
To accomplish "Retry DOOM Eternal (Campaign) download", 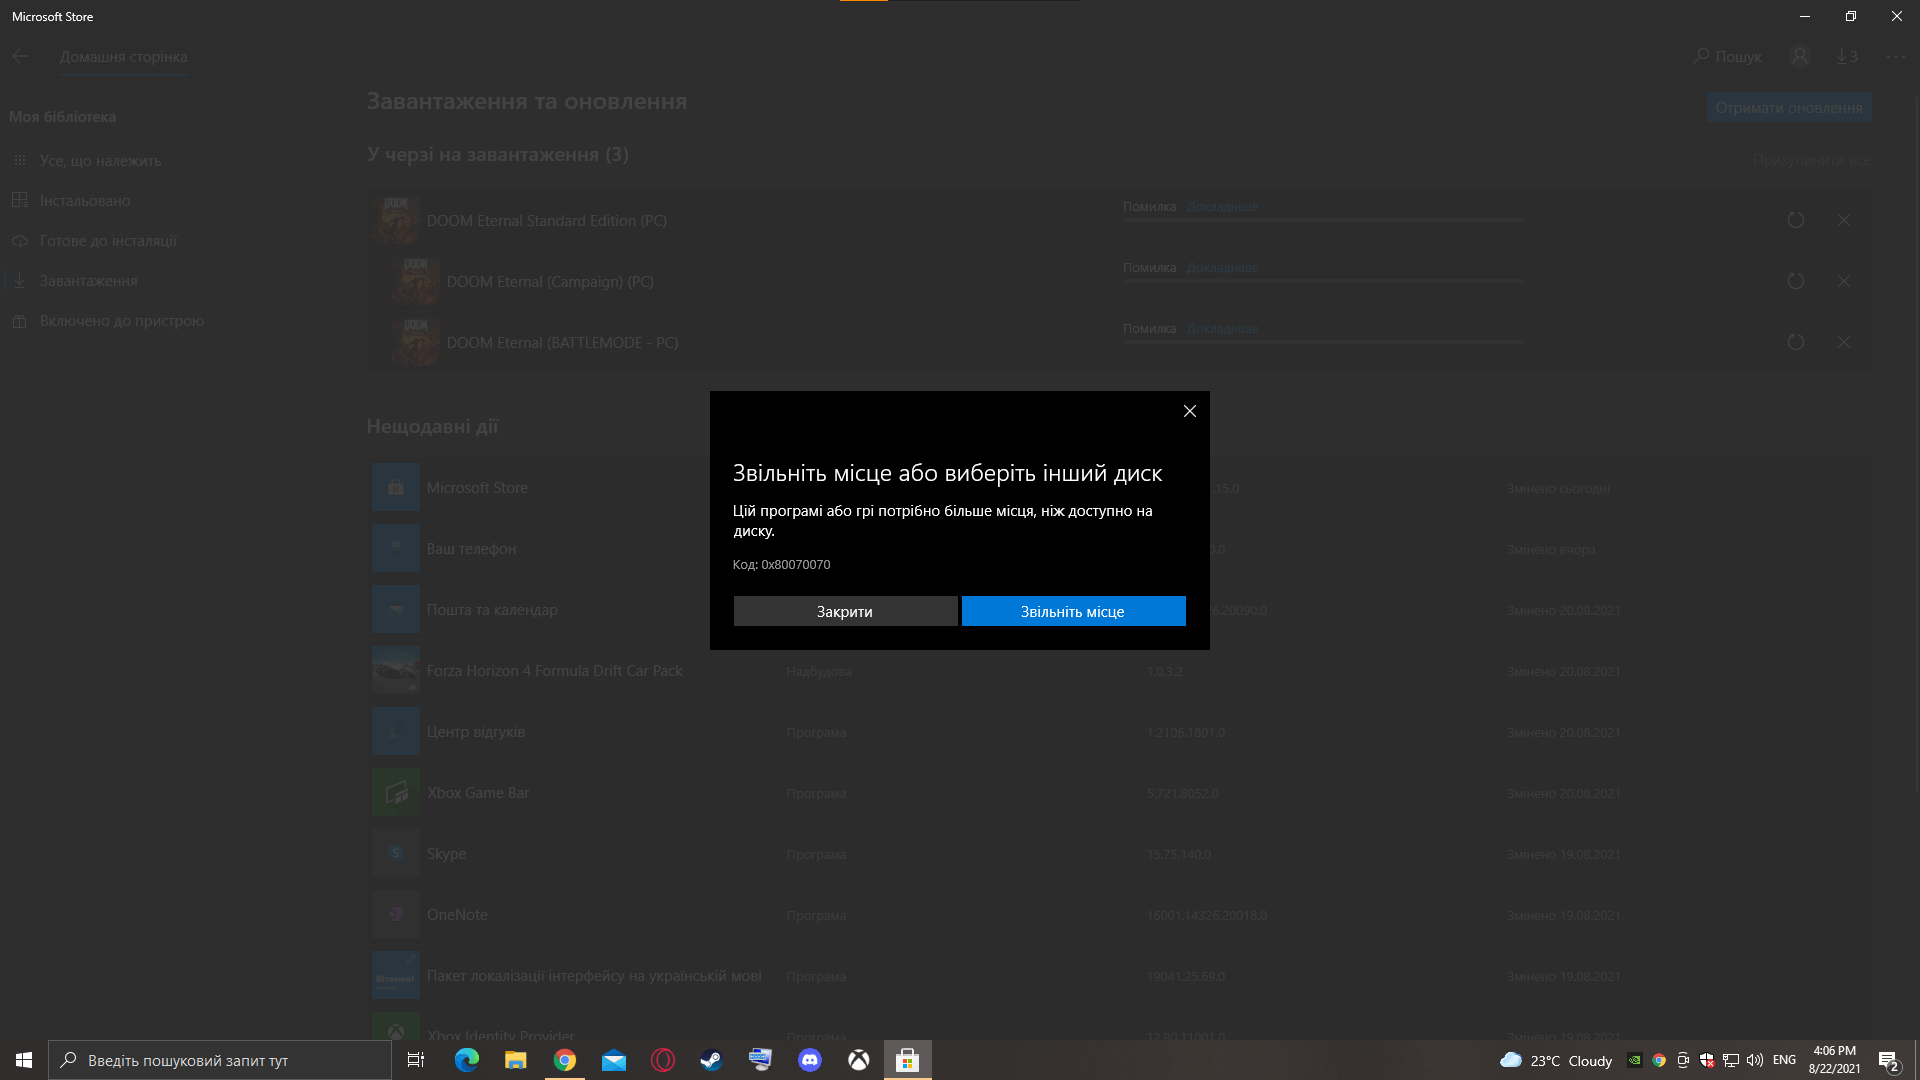I will pos(1796,281).
